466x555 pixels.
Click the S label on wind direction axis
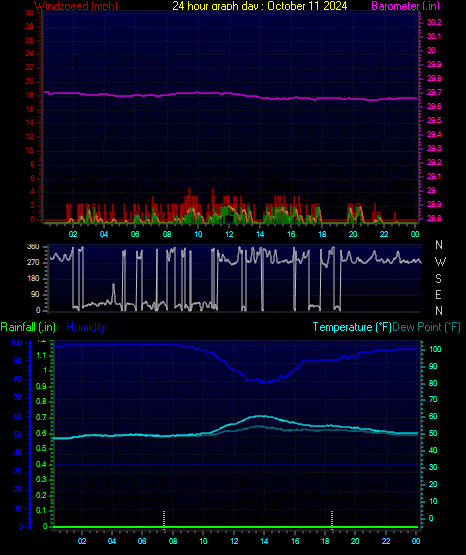pos(438,279)
